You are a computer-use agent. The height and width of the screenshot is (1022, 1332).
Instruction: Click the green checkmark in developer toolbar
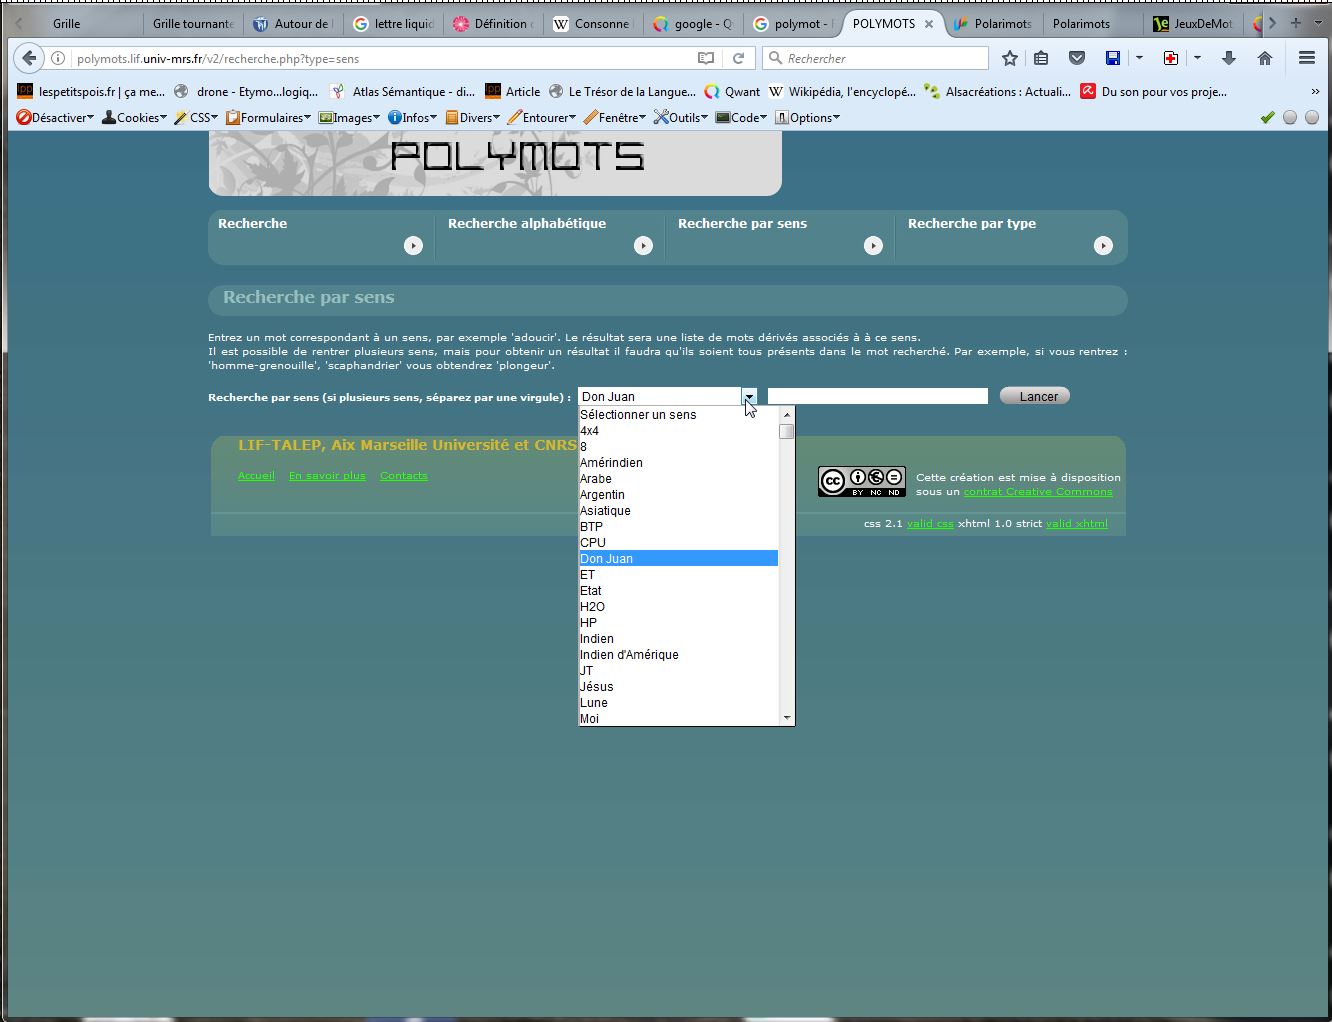click(1268, 117)
